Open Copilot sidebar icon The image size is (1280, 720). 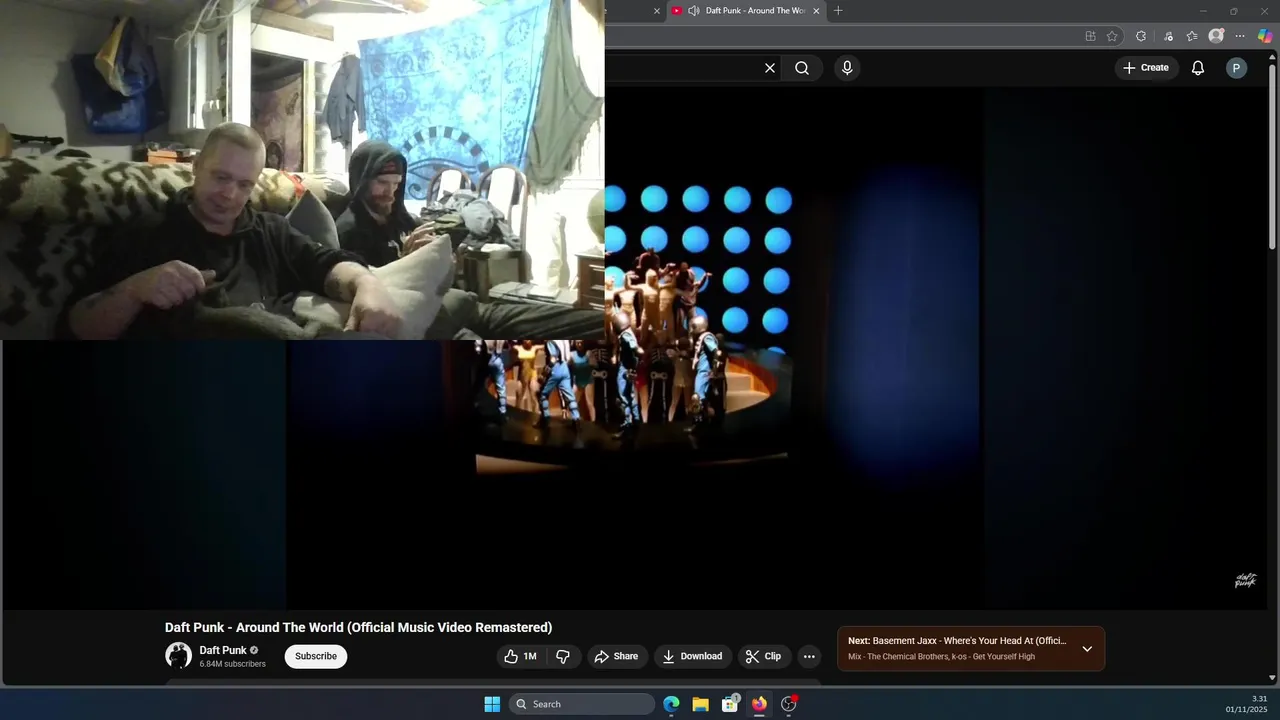coord(1265,36)
